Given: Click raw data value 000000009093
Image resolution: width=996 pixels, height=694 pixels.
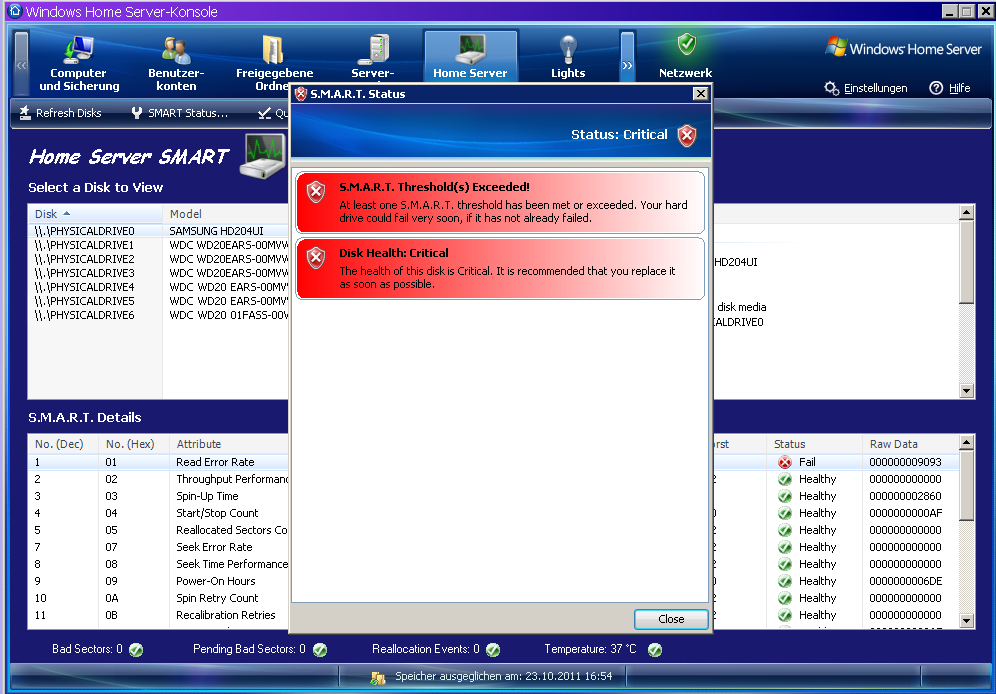Looking at the screenshot, I should [905, 462].
